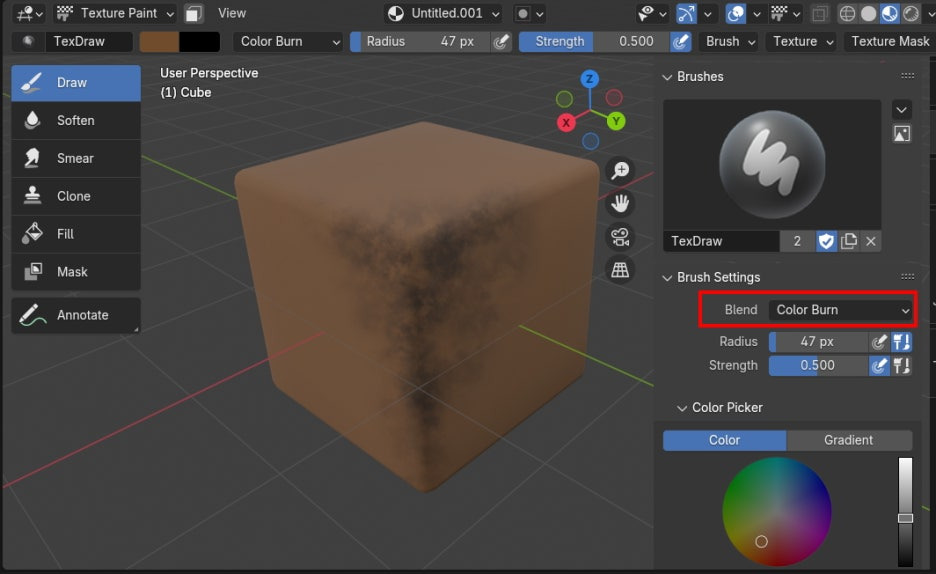This screenshot has height=574, width=936.
Task: Toggle viewport overlays button
Action: 735,13
